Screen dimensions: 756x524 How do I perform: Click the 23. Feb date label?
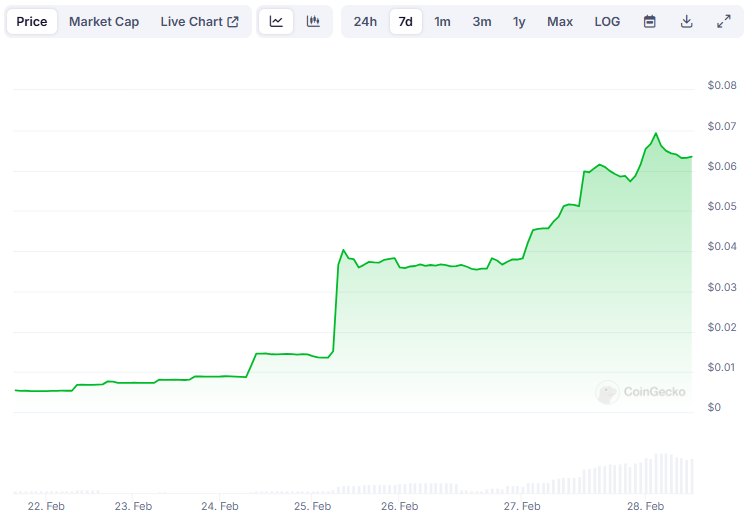click(133, 506)
